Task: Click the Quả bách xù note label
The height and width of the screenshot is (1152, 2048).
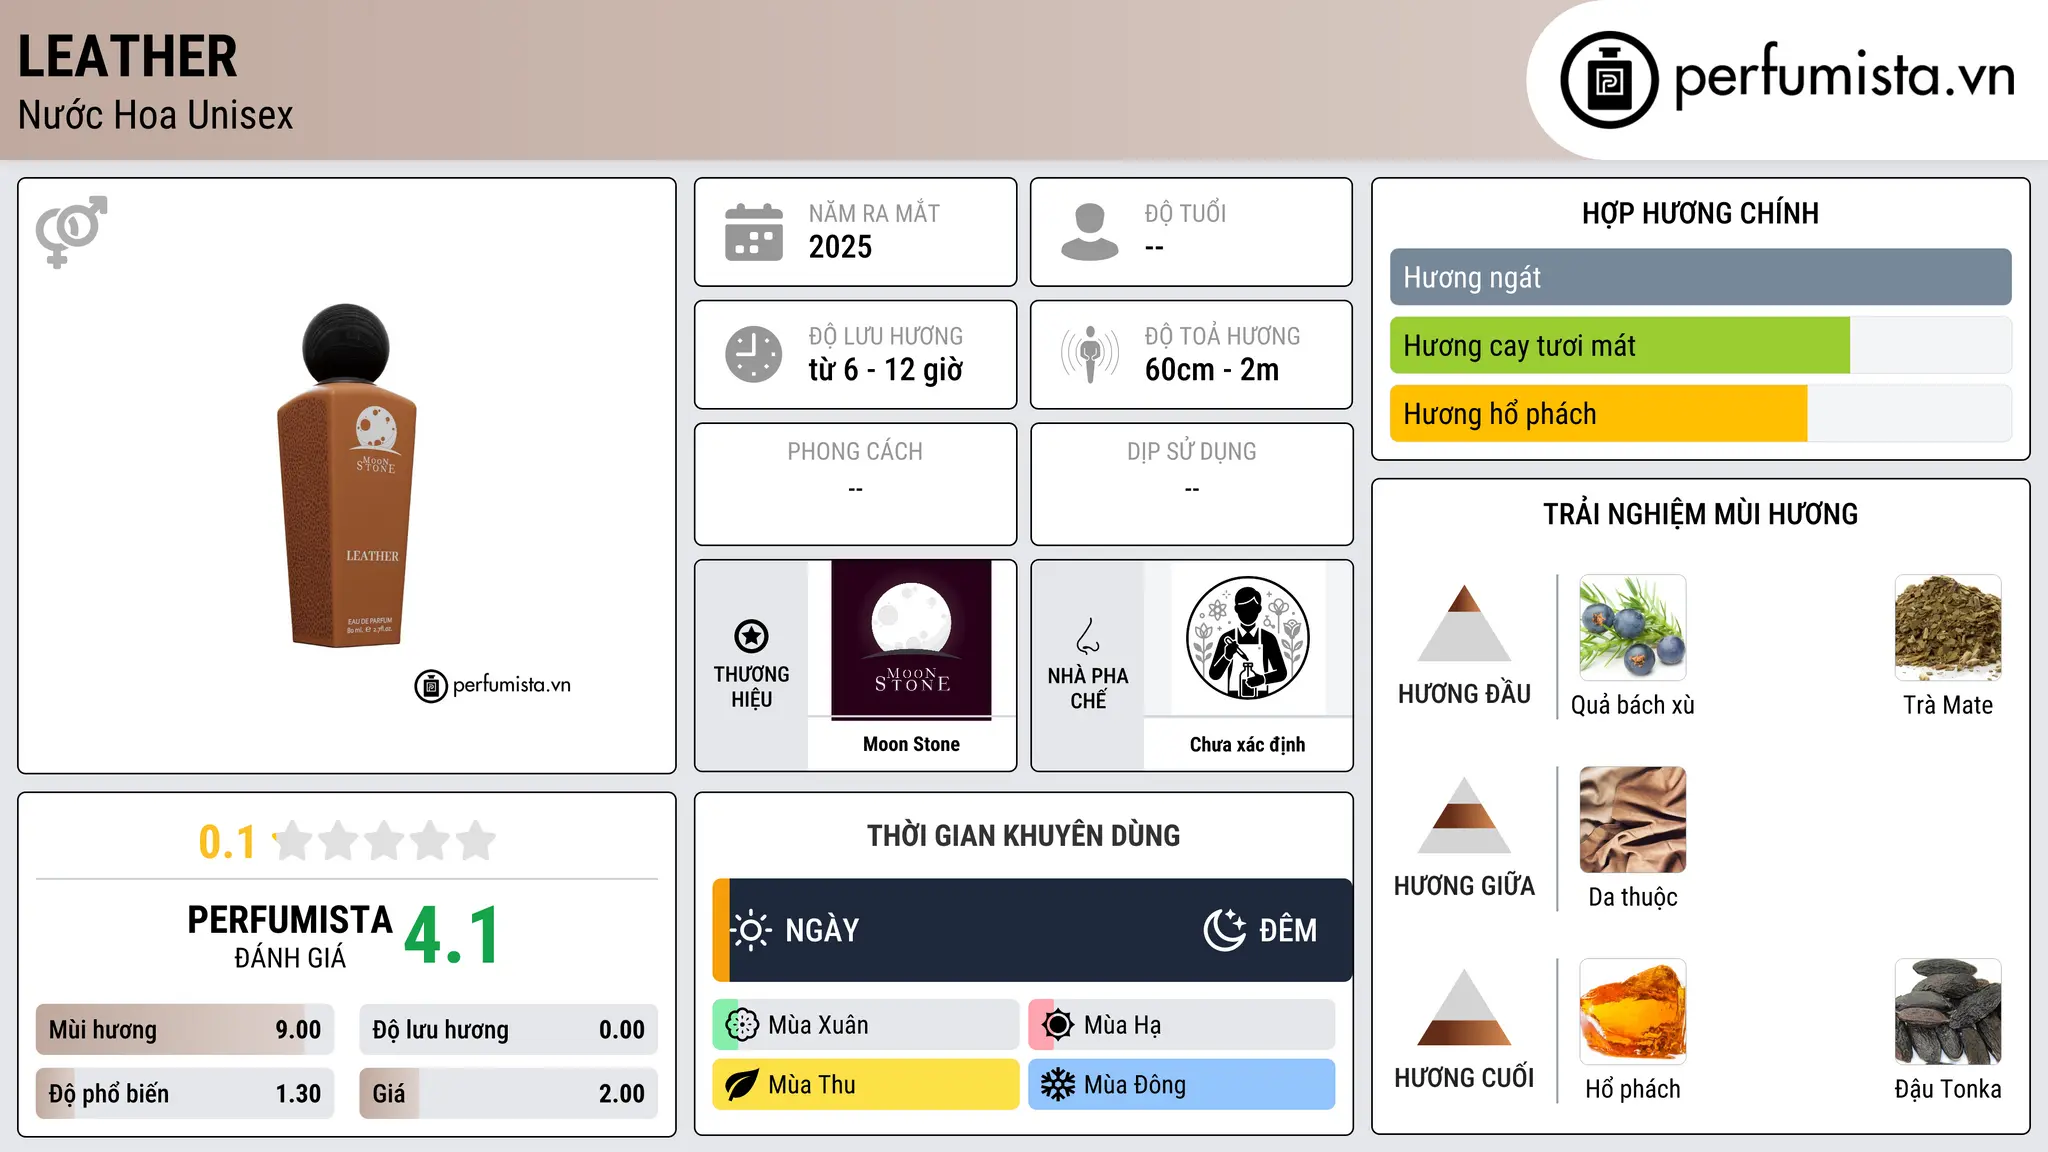Action: [1632, 705]
